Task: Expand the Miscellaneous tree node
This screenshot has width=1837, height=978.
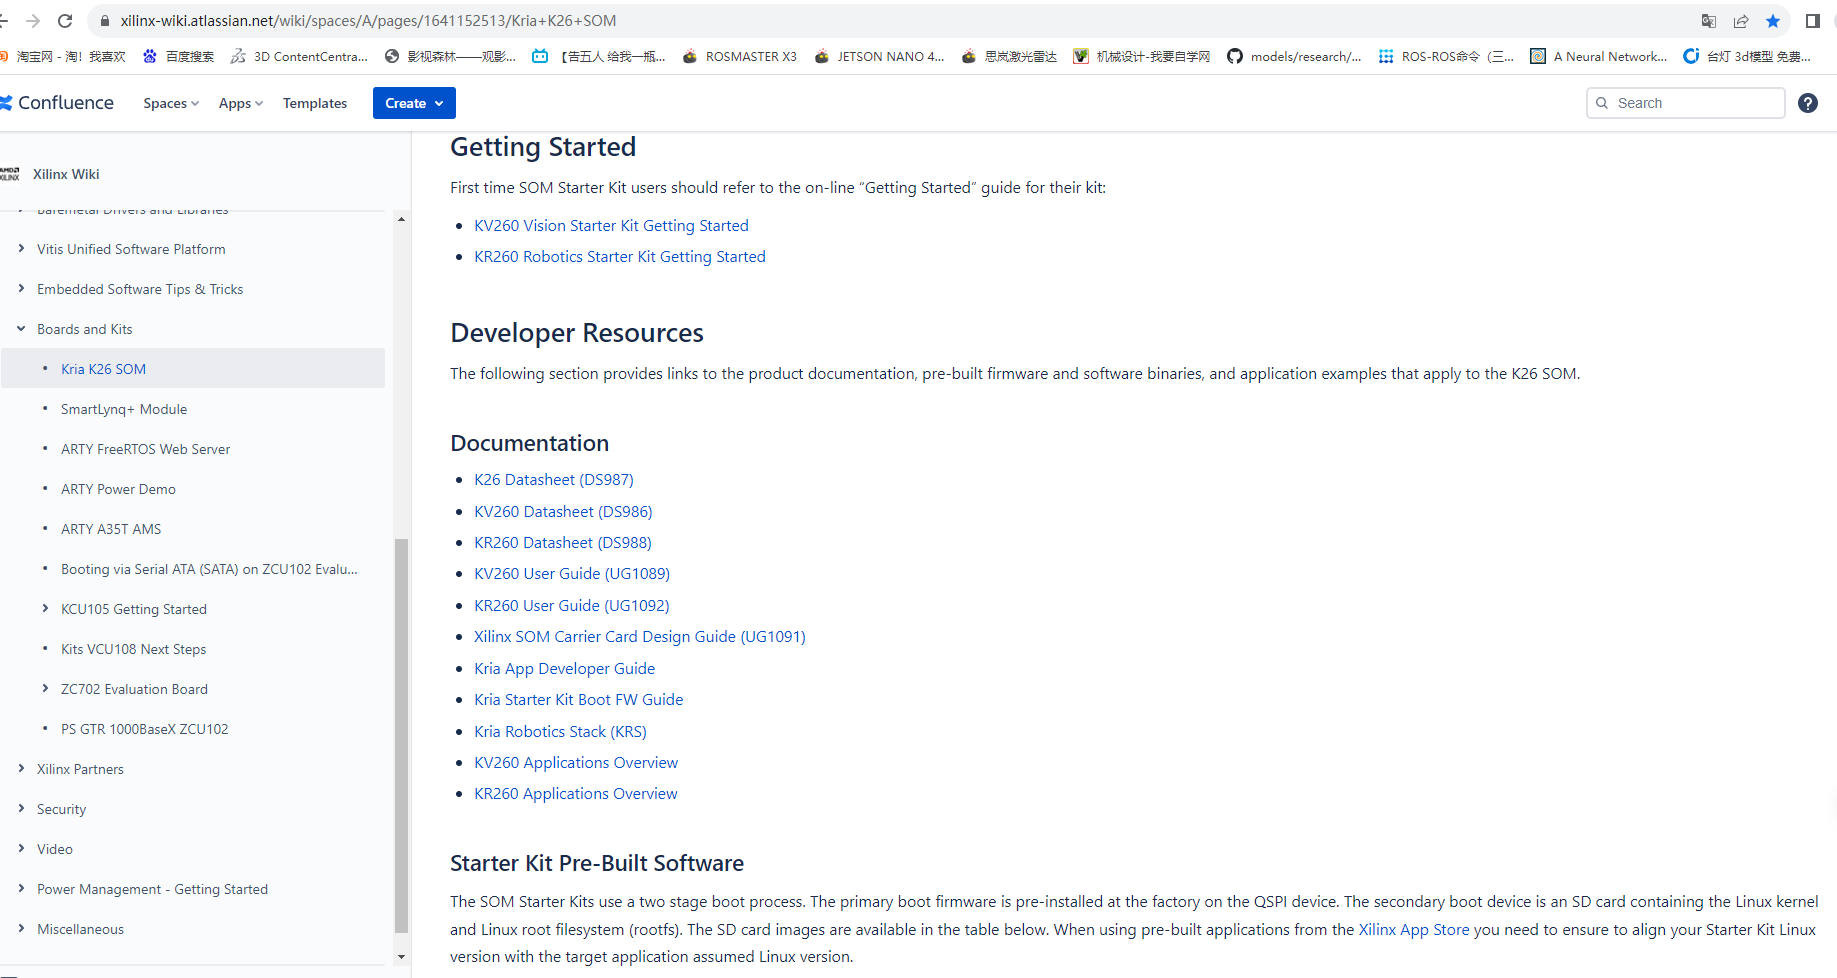Action: coord(21,929)
